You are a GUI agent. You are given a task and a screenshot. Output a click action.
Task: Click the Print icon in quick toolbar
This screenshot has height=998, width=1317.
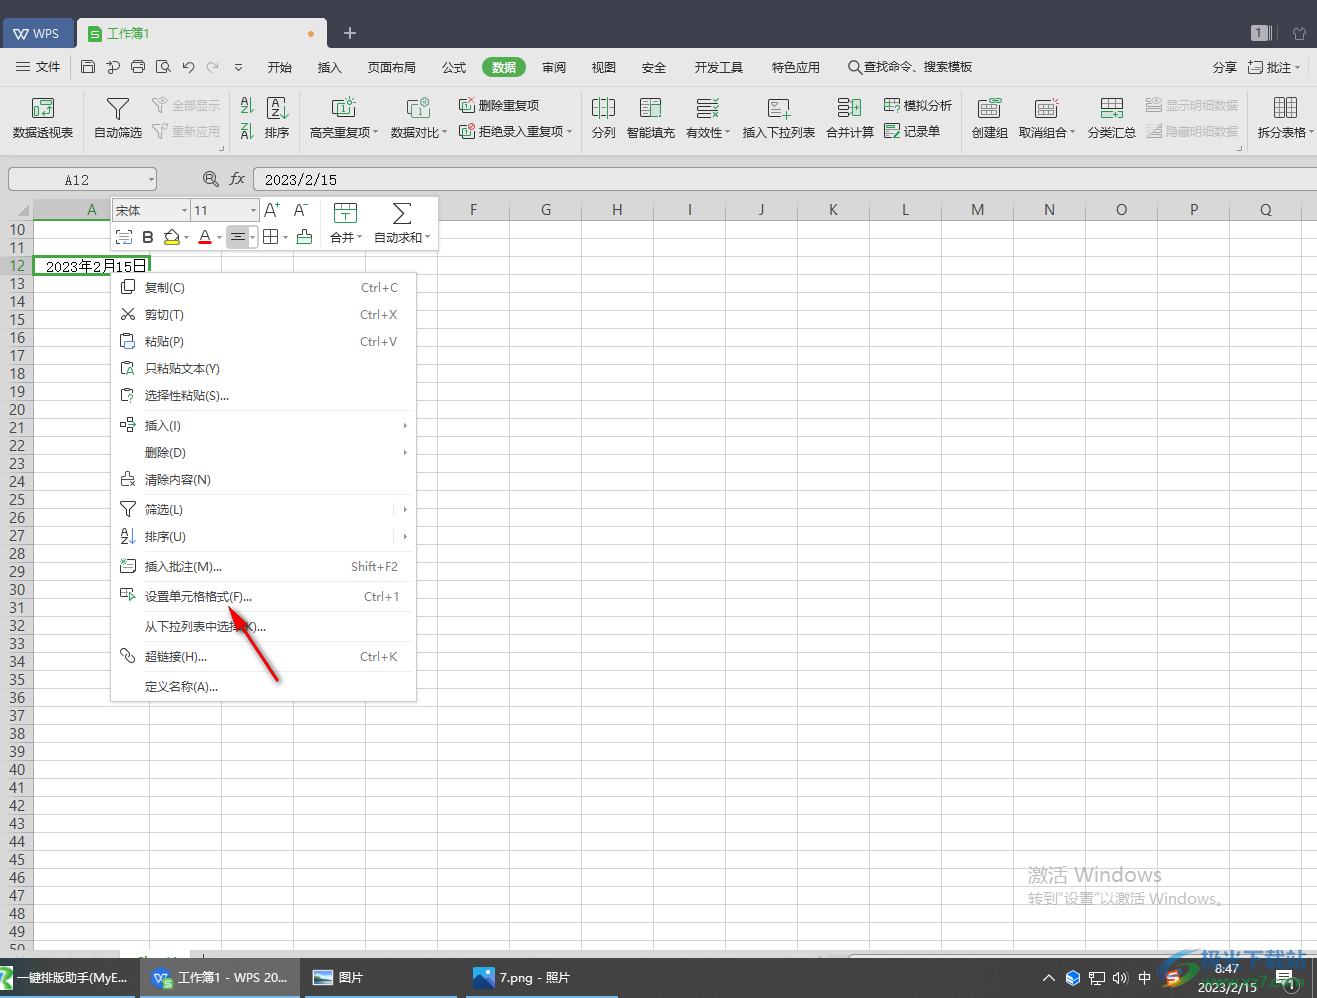(138, 67)
